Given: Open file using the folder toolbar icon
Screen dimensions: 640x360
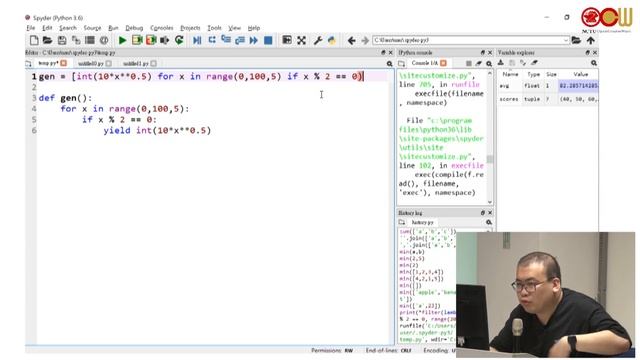Looking at the screenshot, I should click(48, 40).
